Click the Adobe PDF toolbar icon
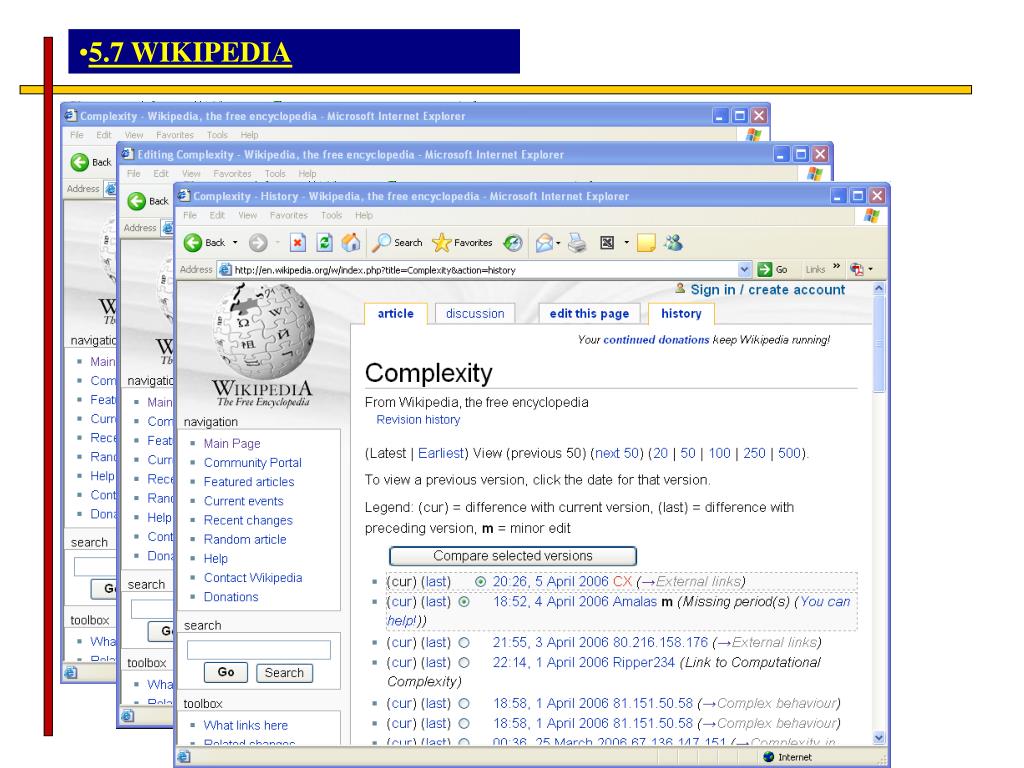 [857, 269]
